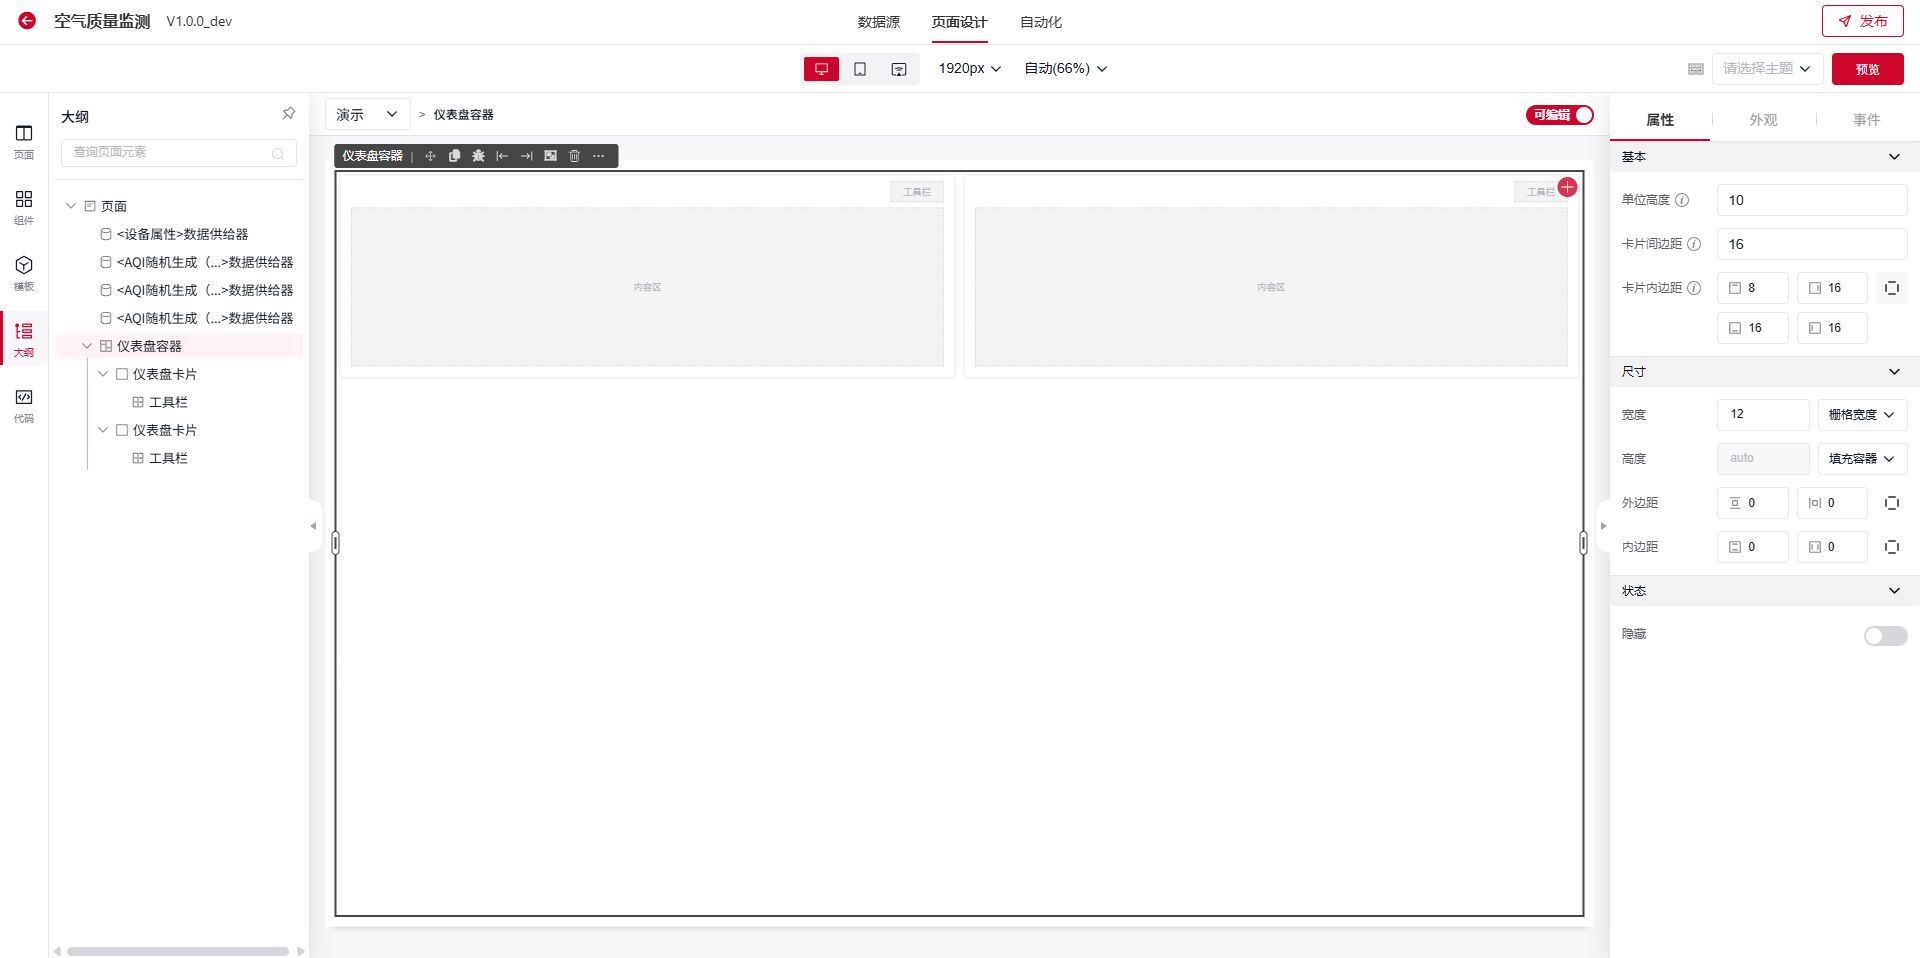Toggle linked 卡片内边距 values icon

1891,288
